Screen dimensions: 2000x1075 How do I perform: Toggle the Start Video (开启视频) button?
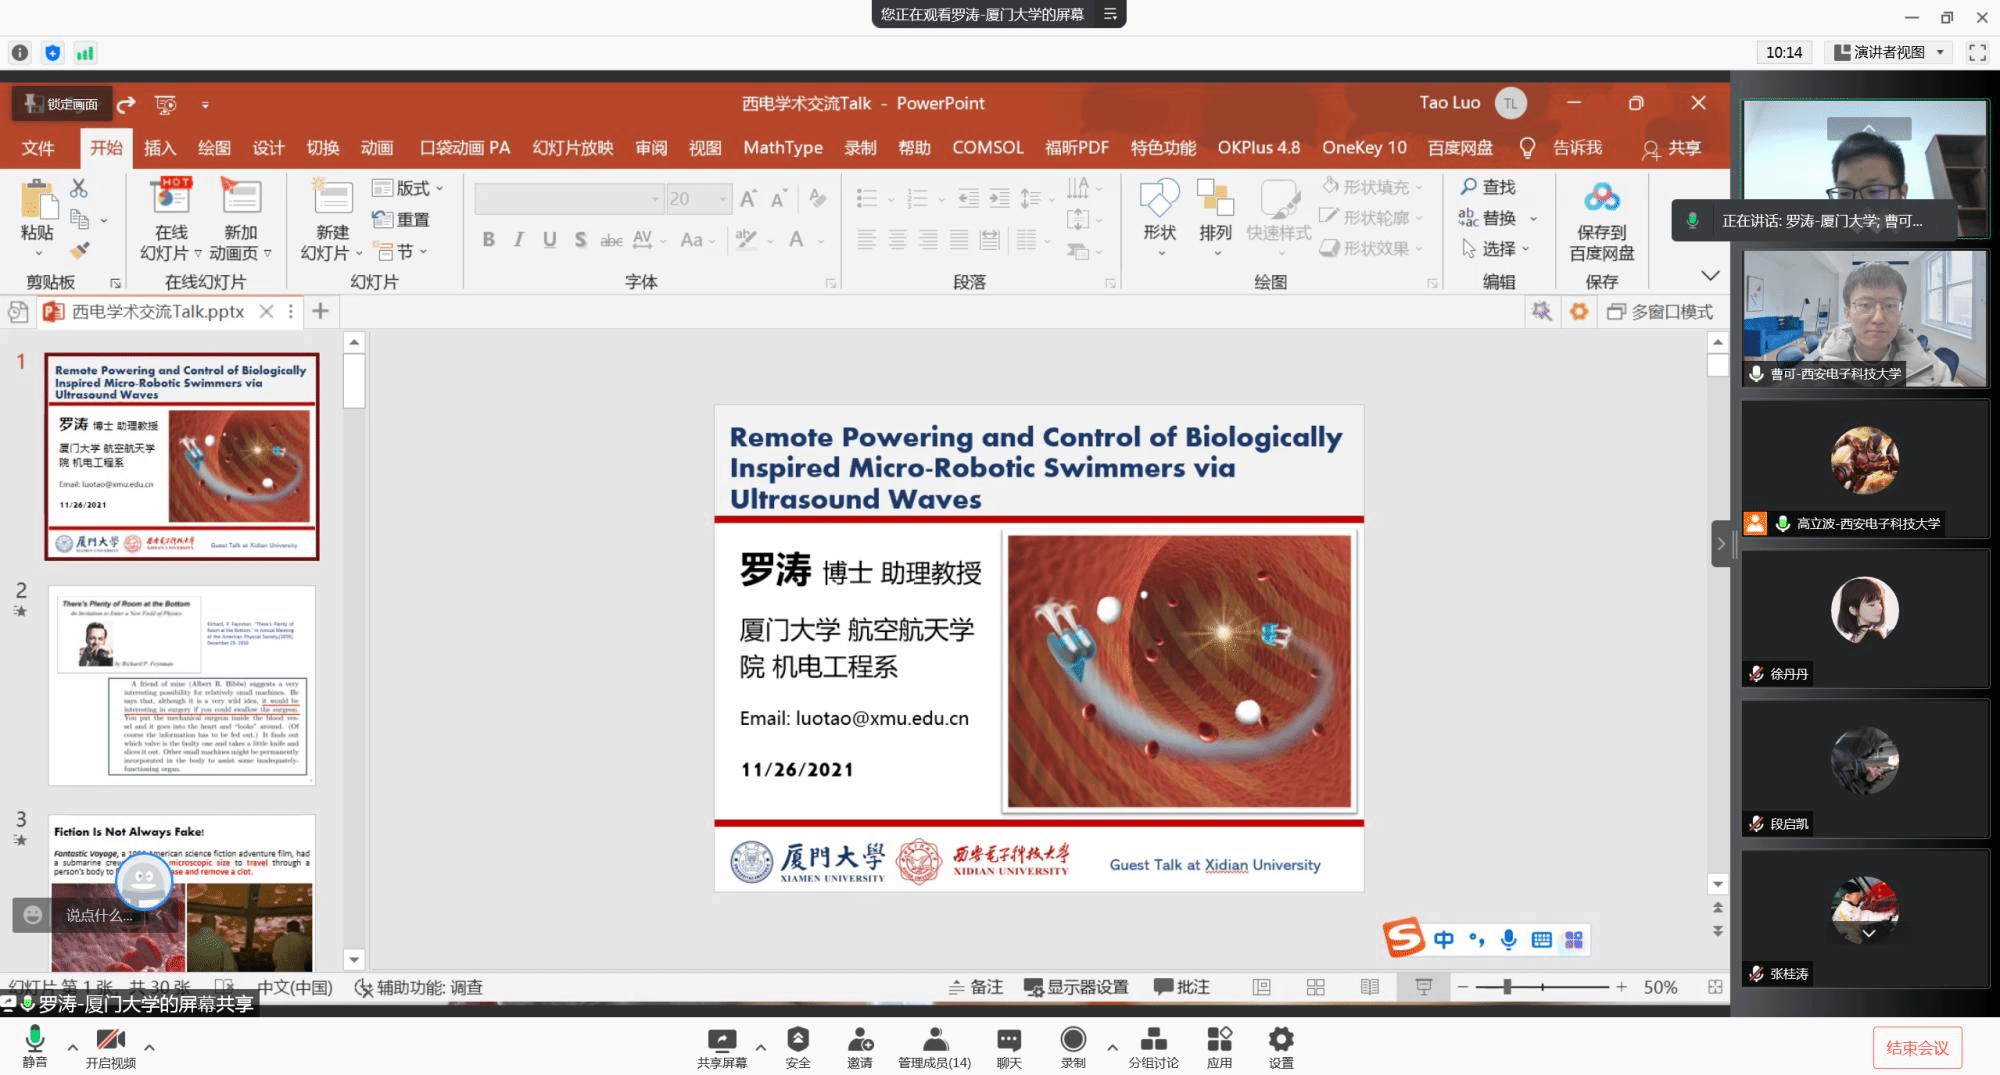pyautogui.click(x=110, y=1041)
